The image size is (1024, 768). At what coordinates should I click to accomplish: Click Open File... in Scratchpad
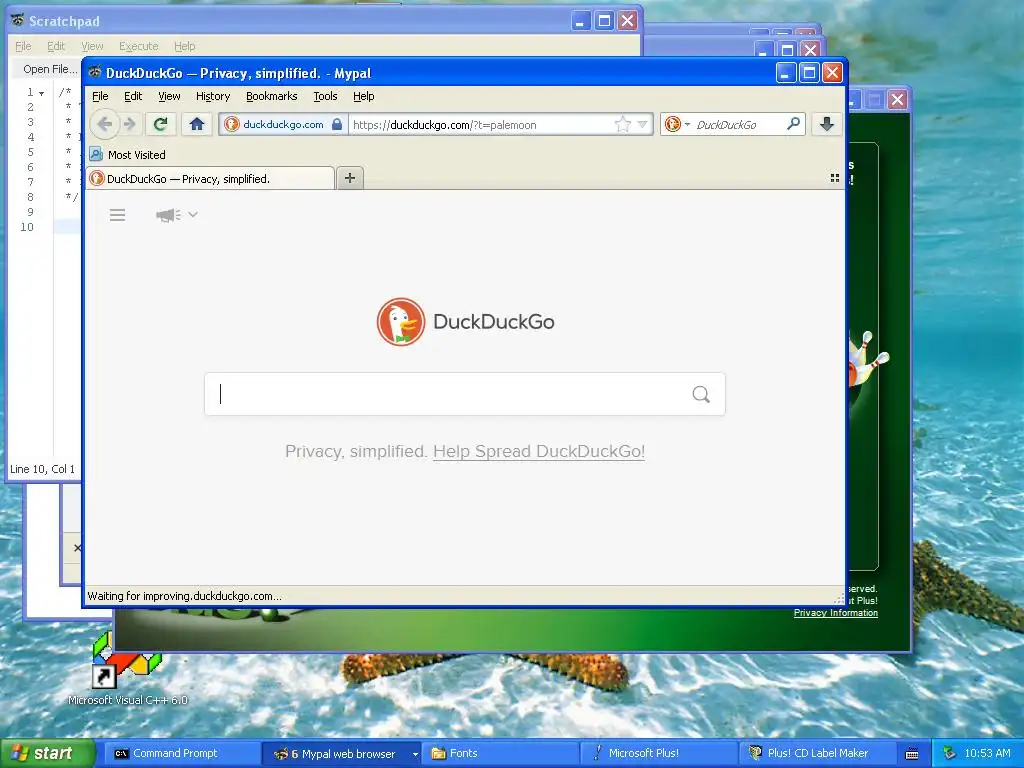(50, 69)
